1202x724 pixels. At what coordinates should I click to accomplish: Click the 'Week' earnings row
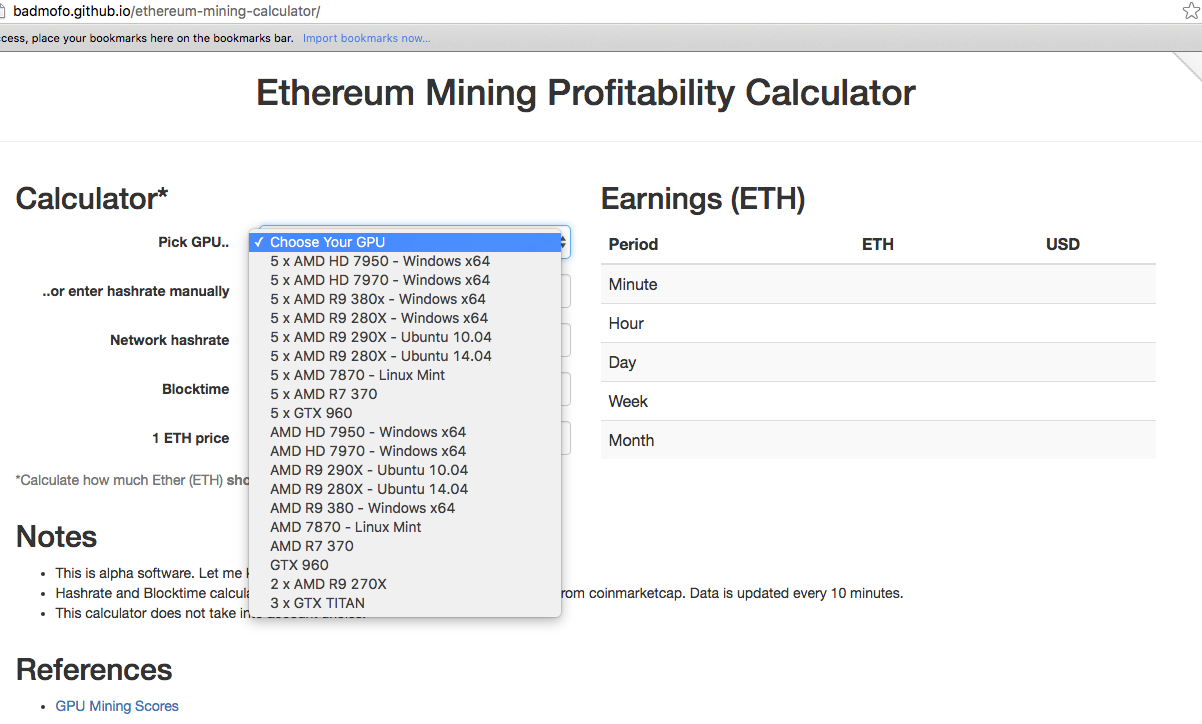pos(878,401)
